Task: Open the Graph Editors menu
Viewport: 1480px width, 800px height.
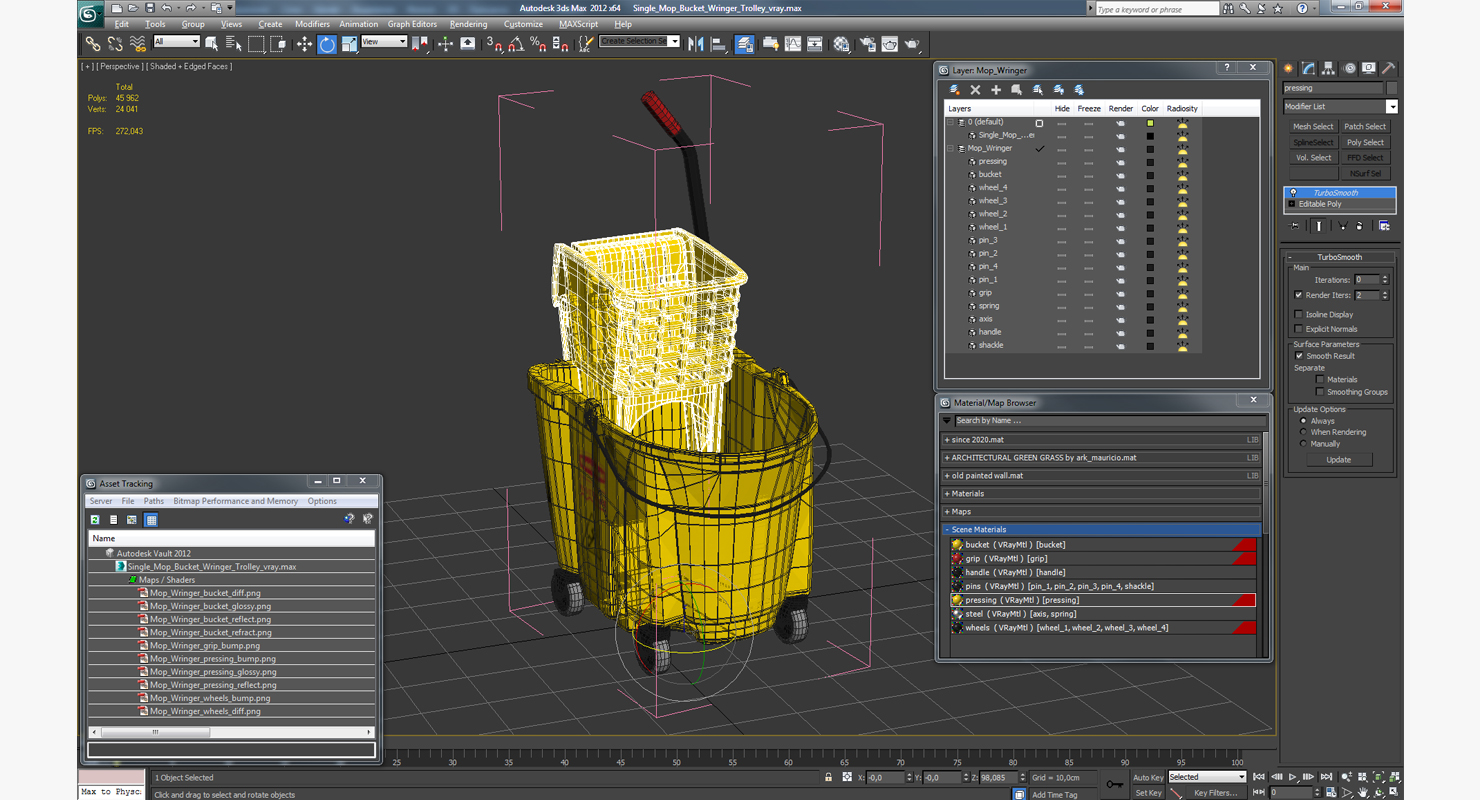Action: (412, 24)
